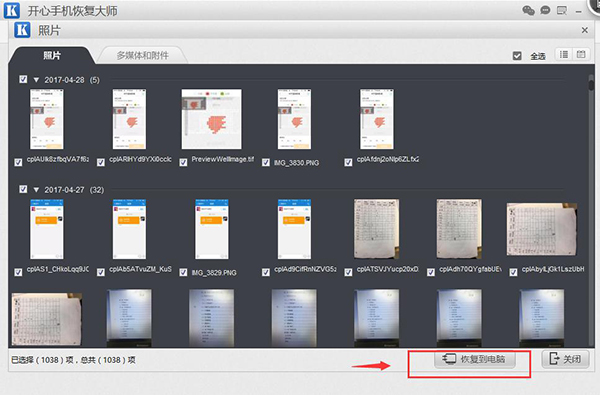Switch to 多媒体和附件 tab
Viewport: 600px width, 395px height.
point(142,55)
